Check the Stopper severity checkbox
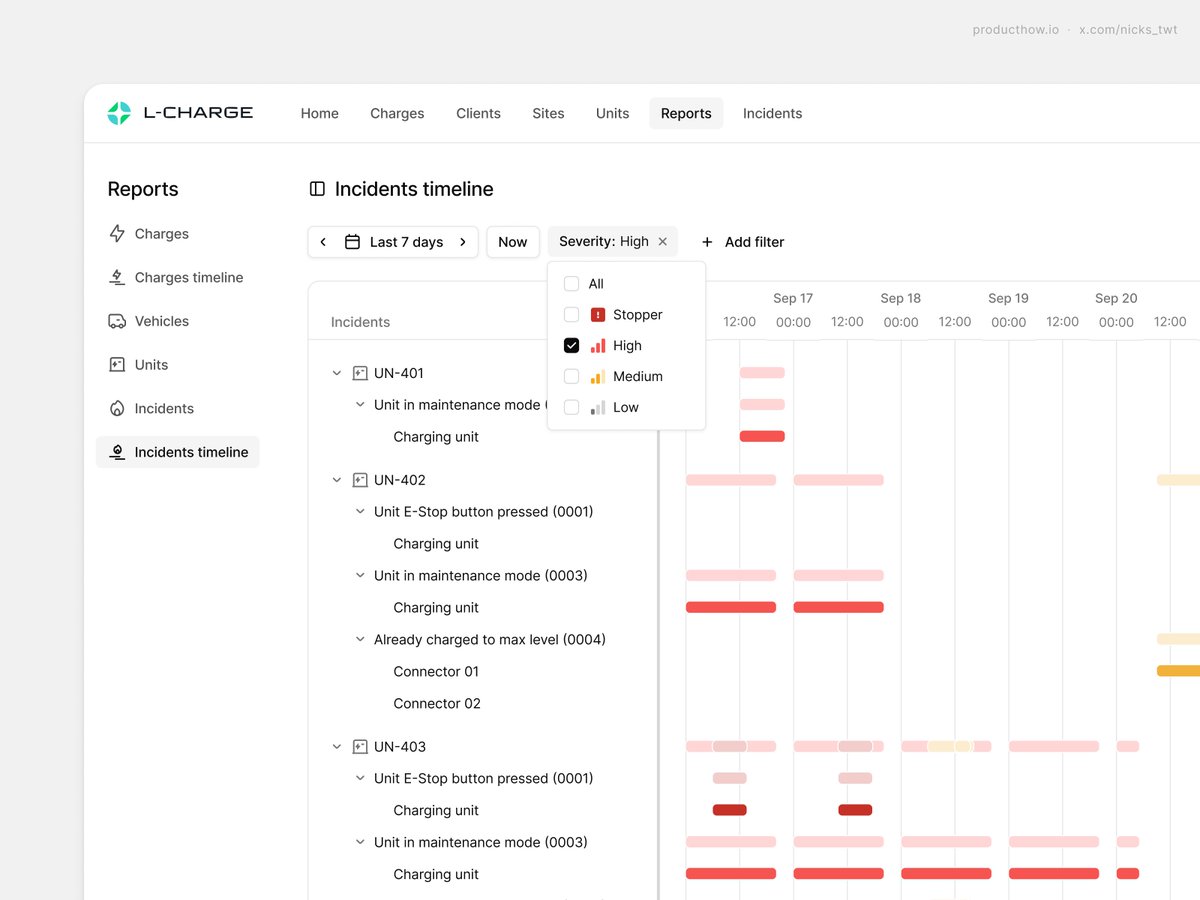This screenshot has width=1200, height=900. point(572,315)
